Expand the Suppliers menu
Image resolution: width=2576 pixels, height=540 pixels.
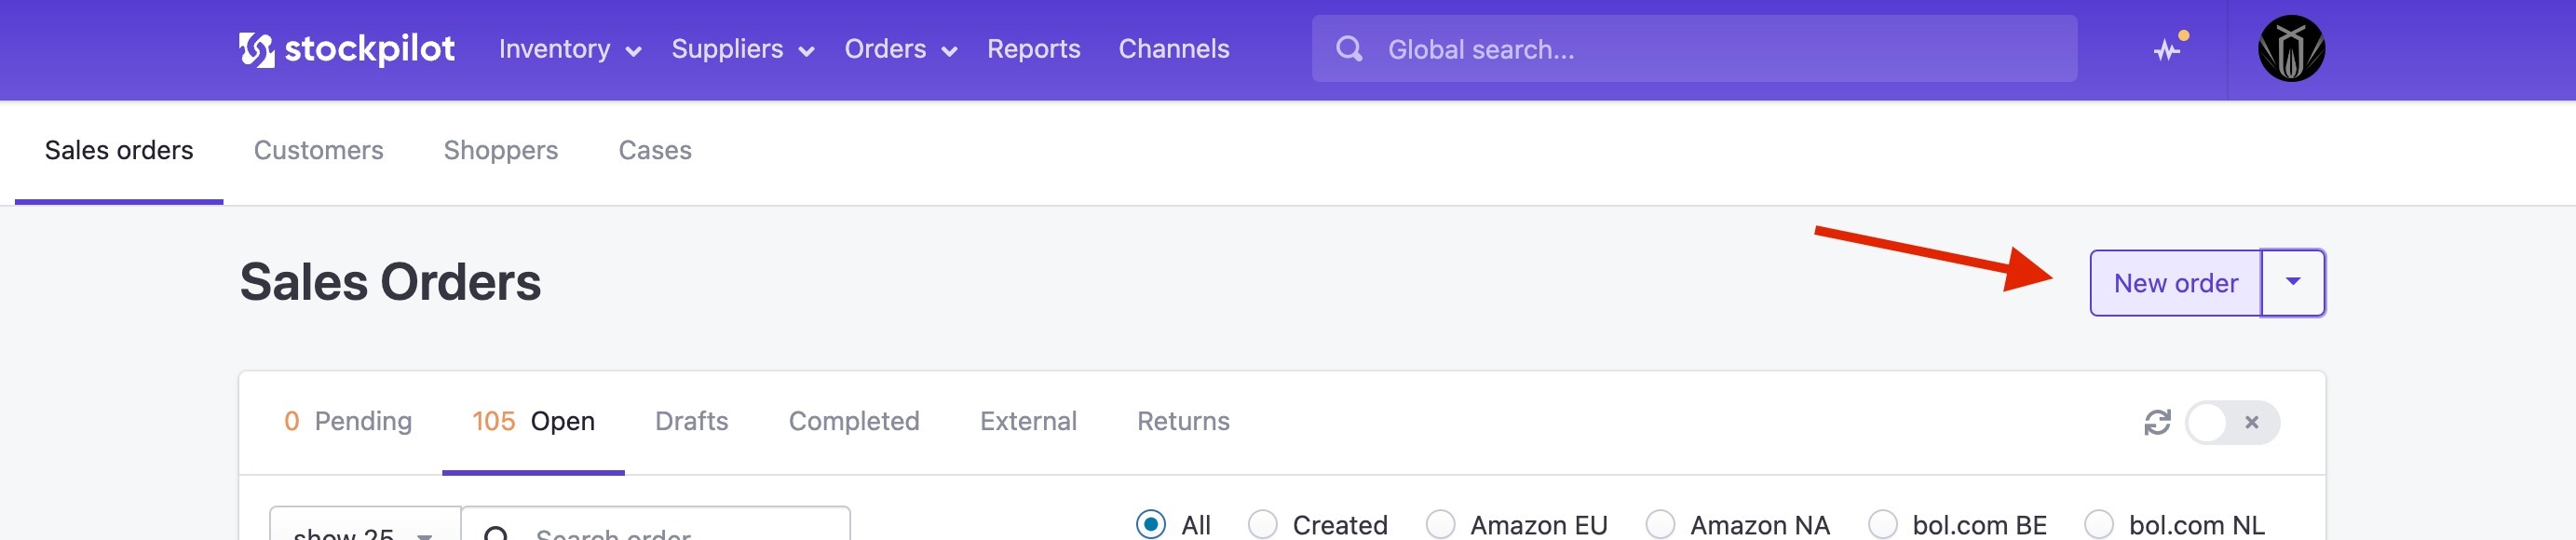(x=742, y=49)
